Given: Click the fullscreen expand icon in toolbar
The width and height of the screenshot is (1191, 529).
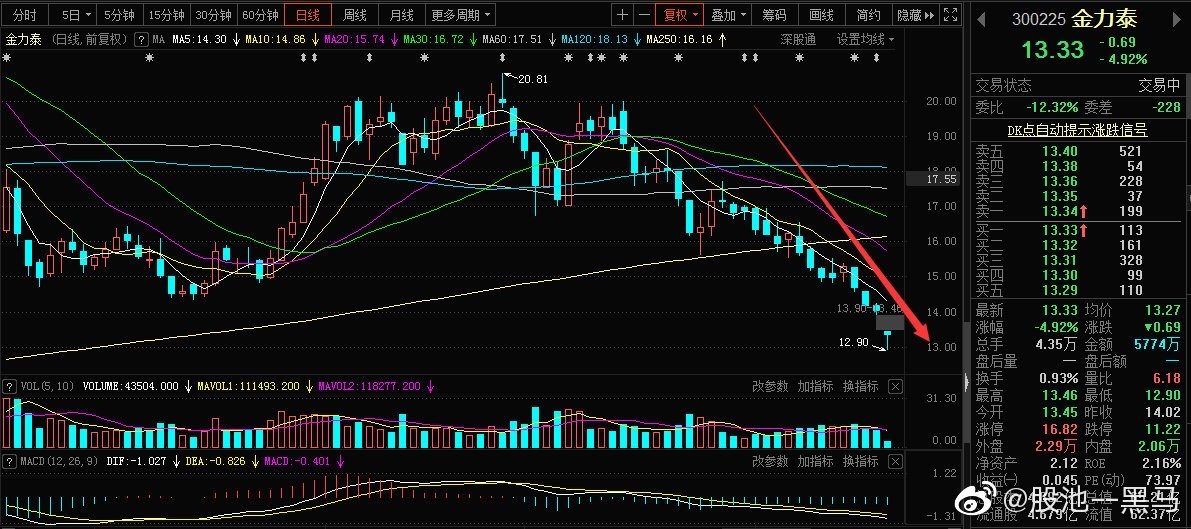Looking at the screenshot, I should 950,15.
